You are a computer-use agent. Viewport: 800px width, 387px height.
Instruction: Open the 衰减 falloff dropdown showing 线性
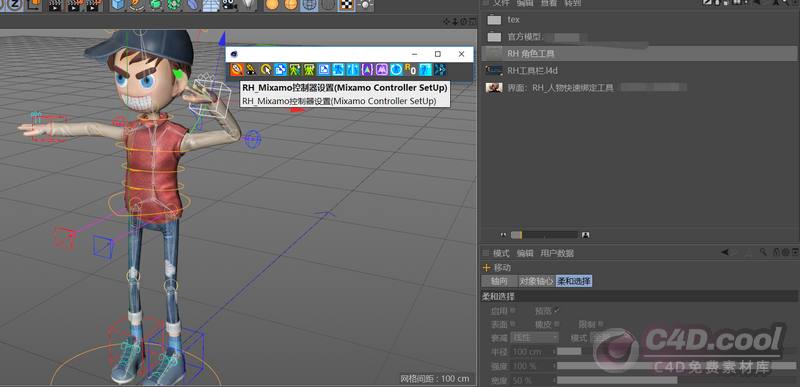pyautogui.click(x=535, y=338)
